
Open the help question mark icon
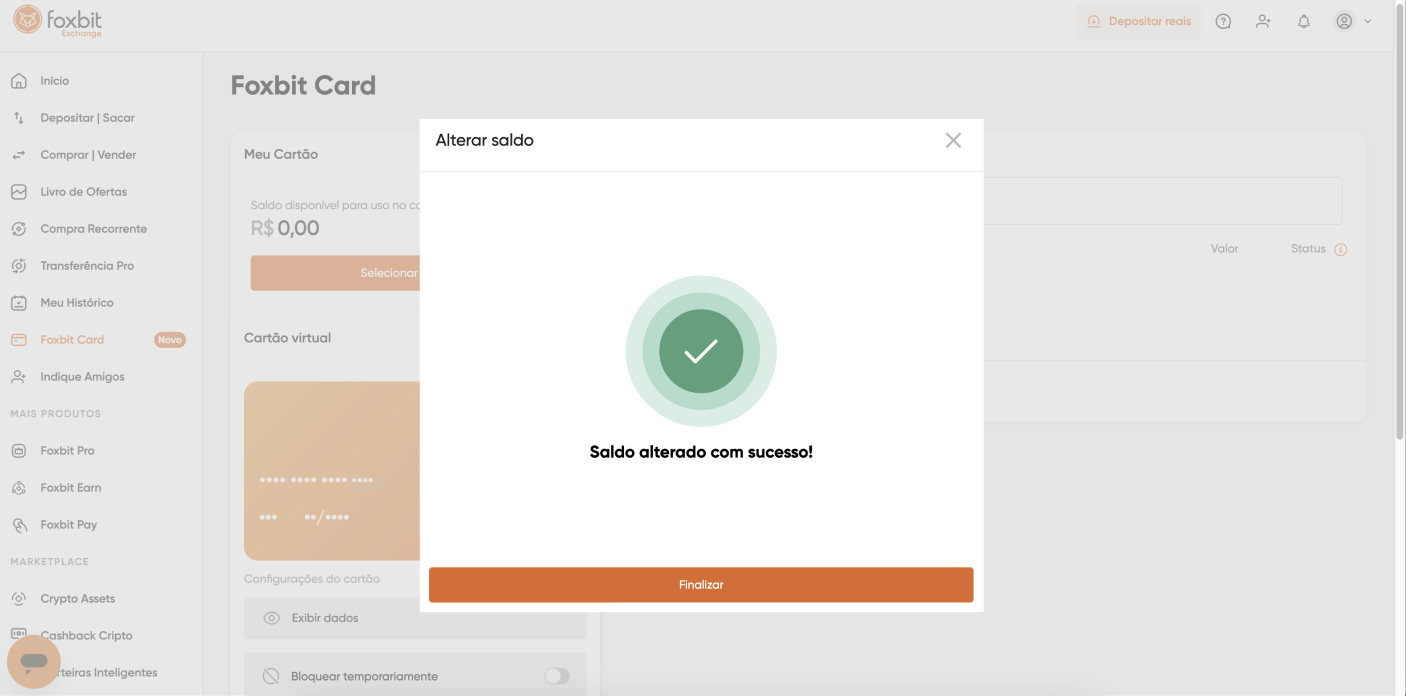pyautogui.click(x=1223, y=21)
